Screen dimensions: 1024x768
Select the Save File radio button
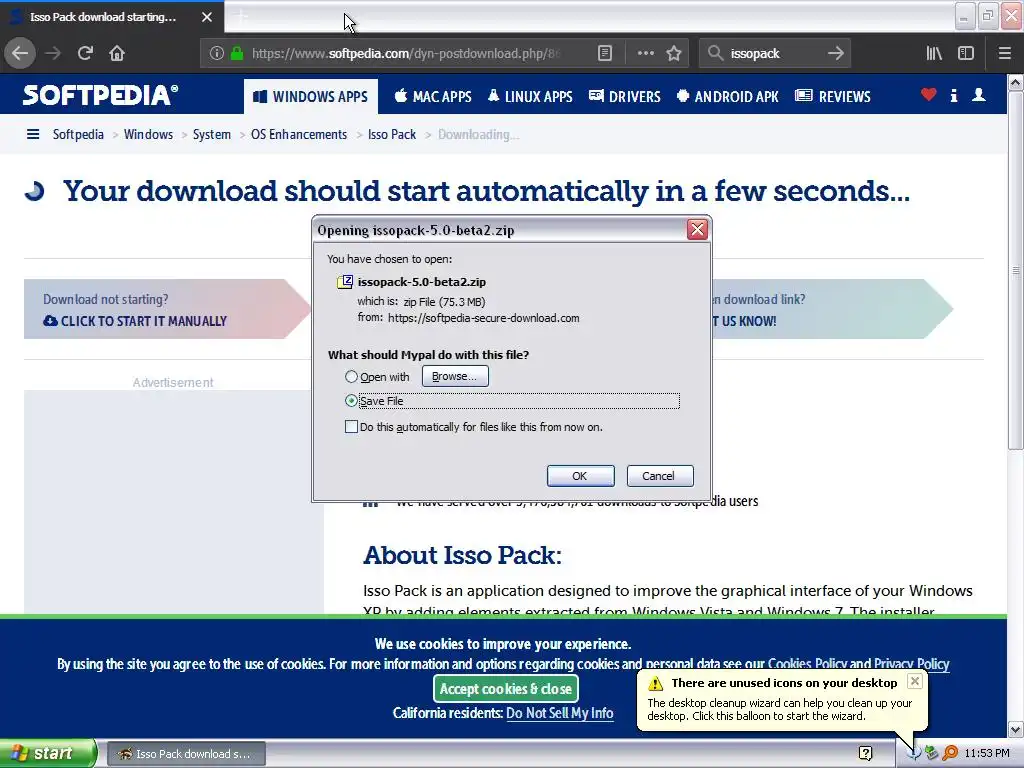point(351,400)
